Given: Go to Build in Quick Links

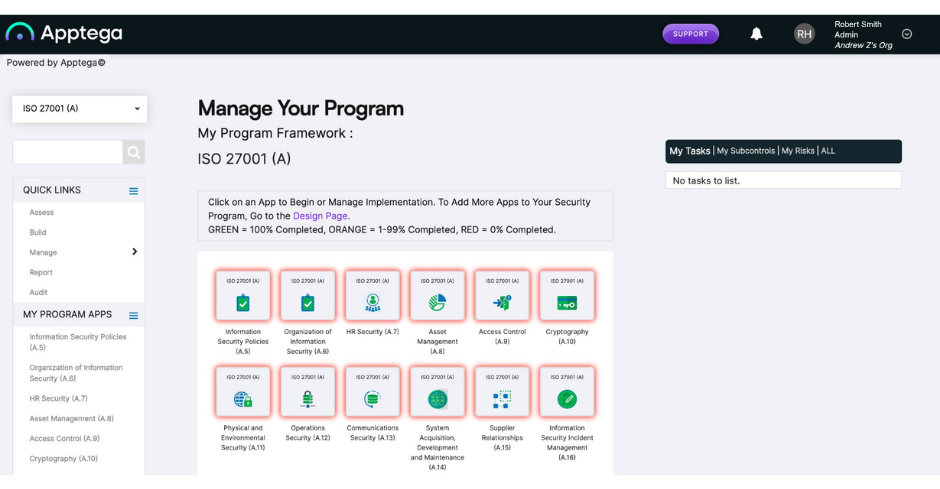Looking at the screenshot, I should [x=38, y=232].
